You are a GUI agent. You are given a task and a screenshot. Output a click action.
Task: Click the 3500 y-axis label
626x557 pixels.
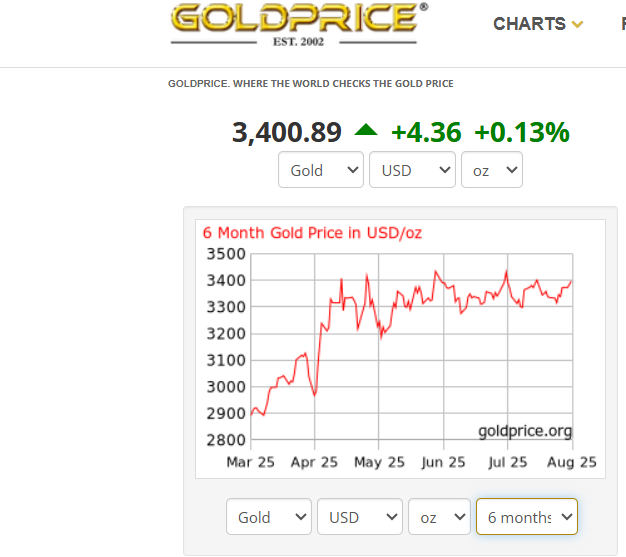pyautogui.click(x=225, y=254)
